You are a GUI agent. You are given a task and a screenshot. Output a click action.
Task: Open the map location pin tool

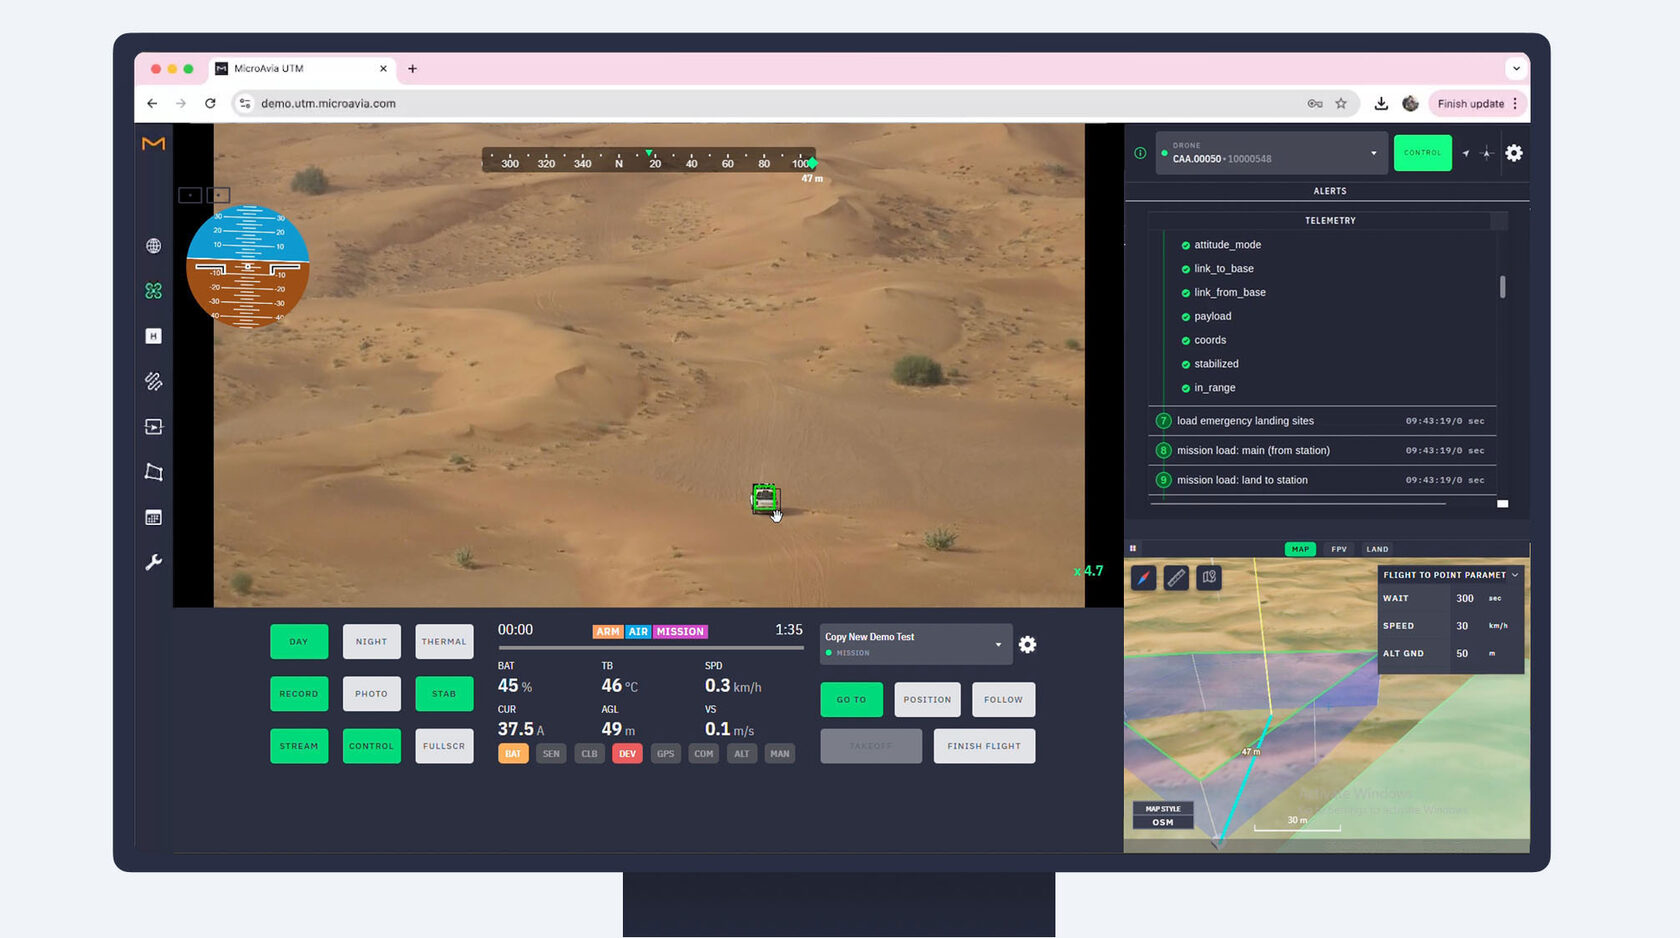click(1208, 578)
